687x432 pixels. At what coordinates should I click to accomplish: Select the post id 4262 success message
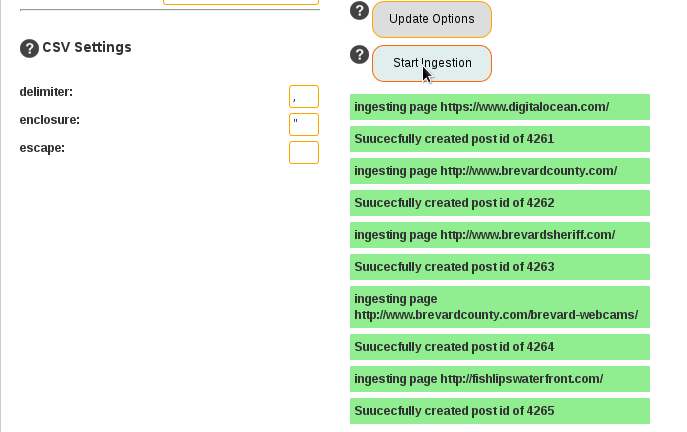(x=499, y=203)
